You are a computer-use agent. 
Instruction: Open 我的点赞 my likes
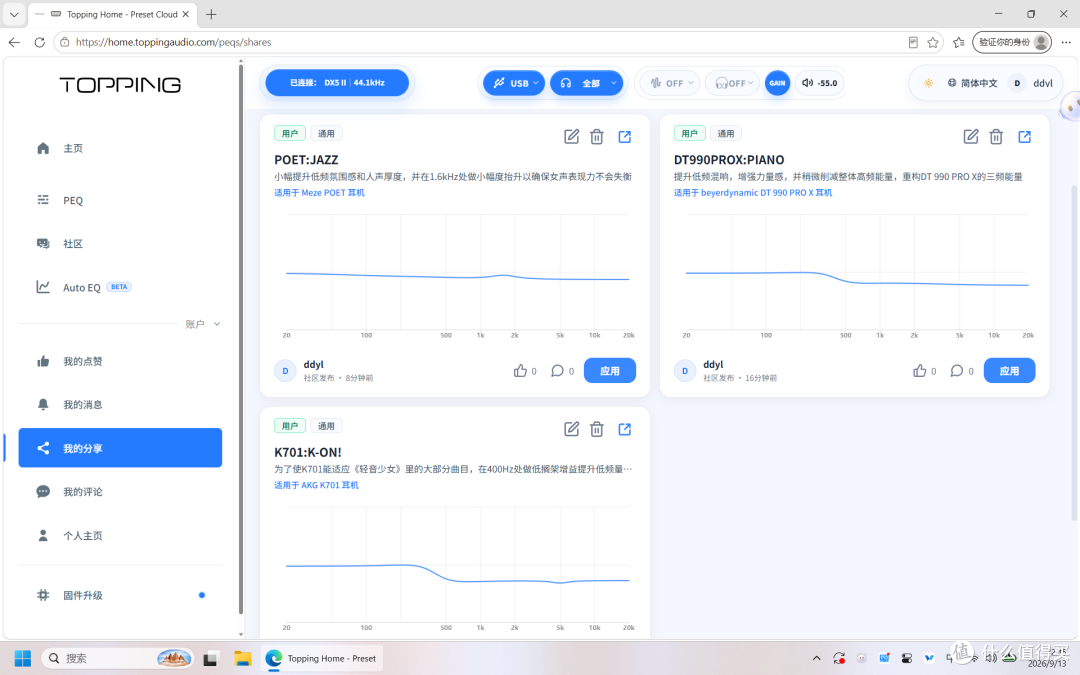(x=120, y=362)
